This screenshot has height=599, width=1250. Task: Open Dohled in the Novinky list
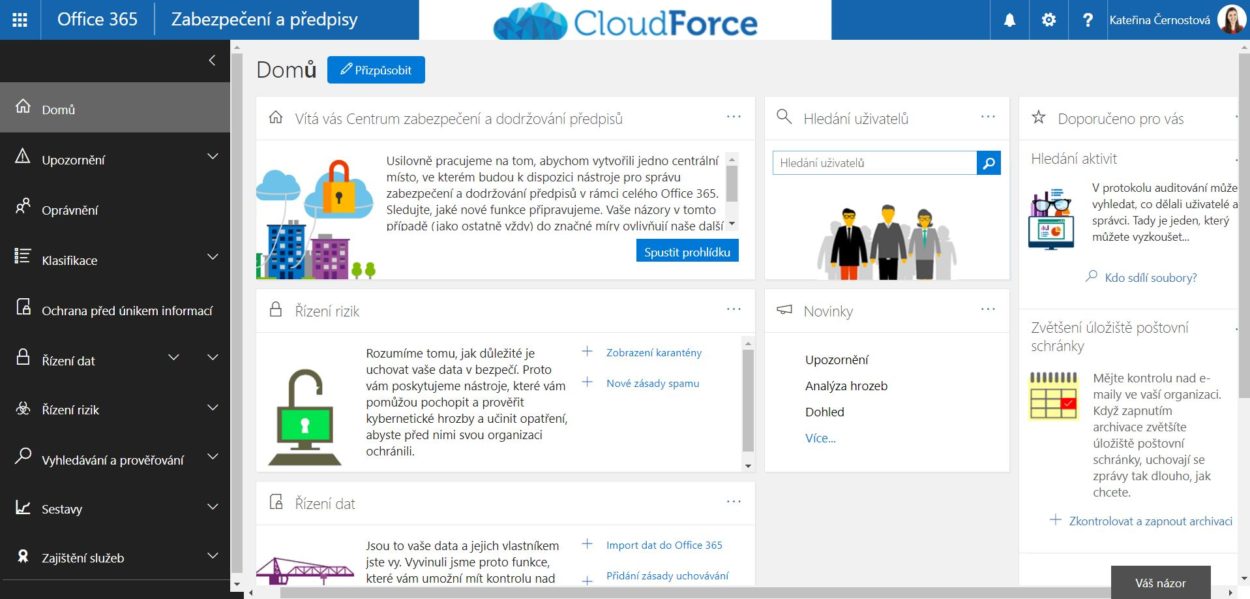click(x=825, y=412)
